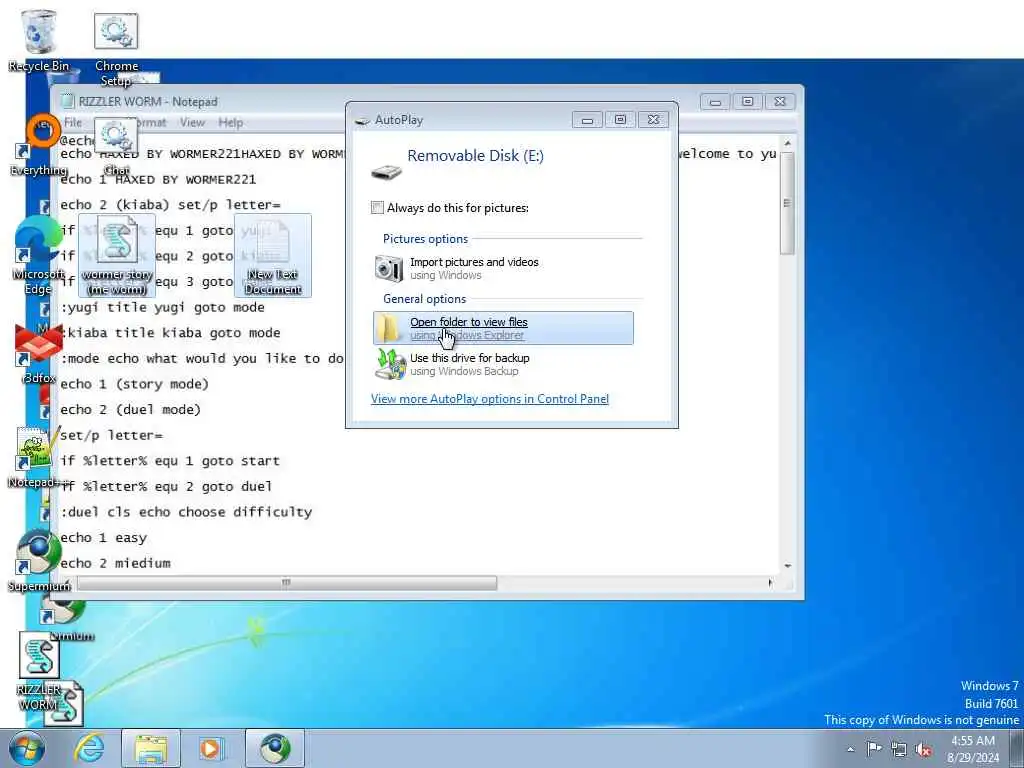Click the line ':duel cls echo choose difficulty'
1024x768 pixels.
pos(186,512)
